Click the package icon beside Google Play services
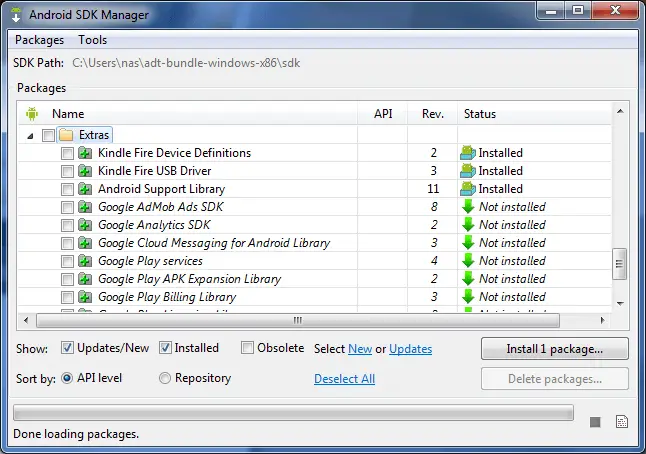This screenshot has width=646, height=454. click(85, 261)
